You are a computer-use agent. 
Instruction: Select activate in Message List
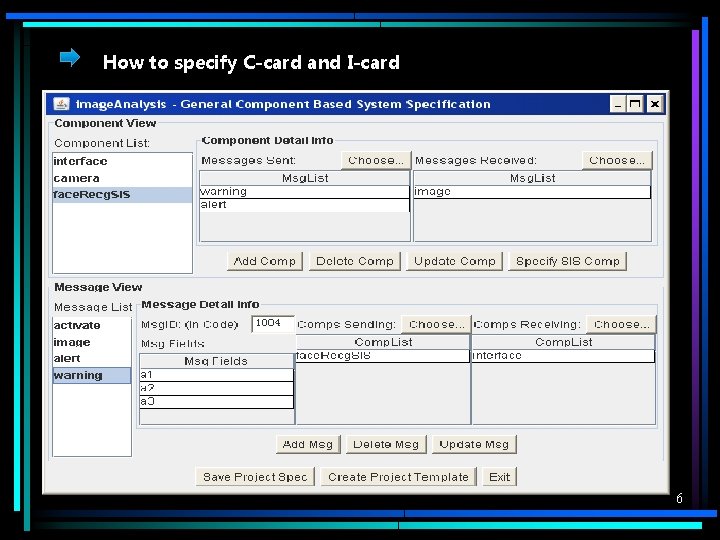click(x=92, y=326)
